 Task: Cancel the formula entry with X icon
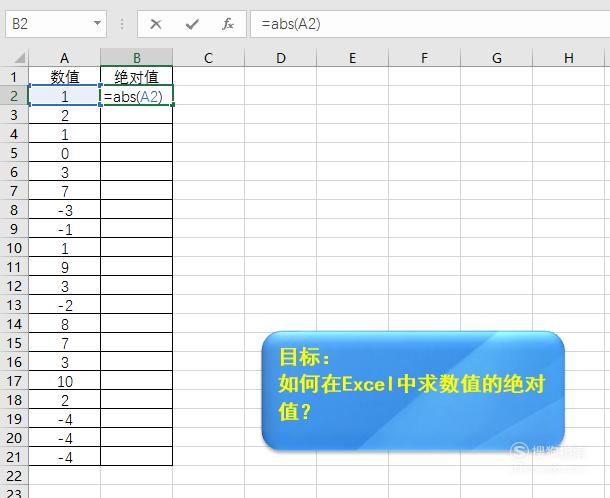click(156, 24)
